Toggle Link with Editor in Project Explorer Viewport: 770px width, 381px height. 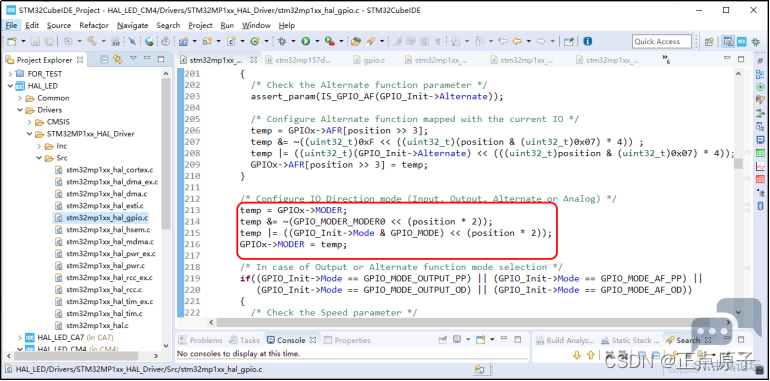click(117, 59)
